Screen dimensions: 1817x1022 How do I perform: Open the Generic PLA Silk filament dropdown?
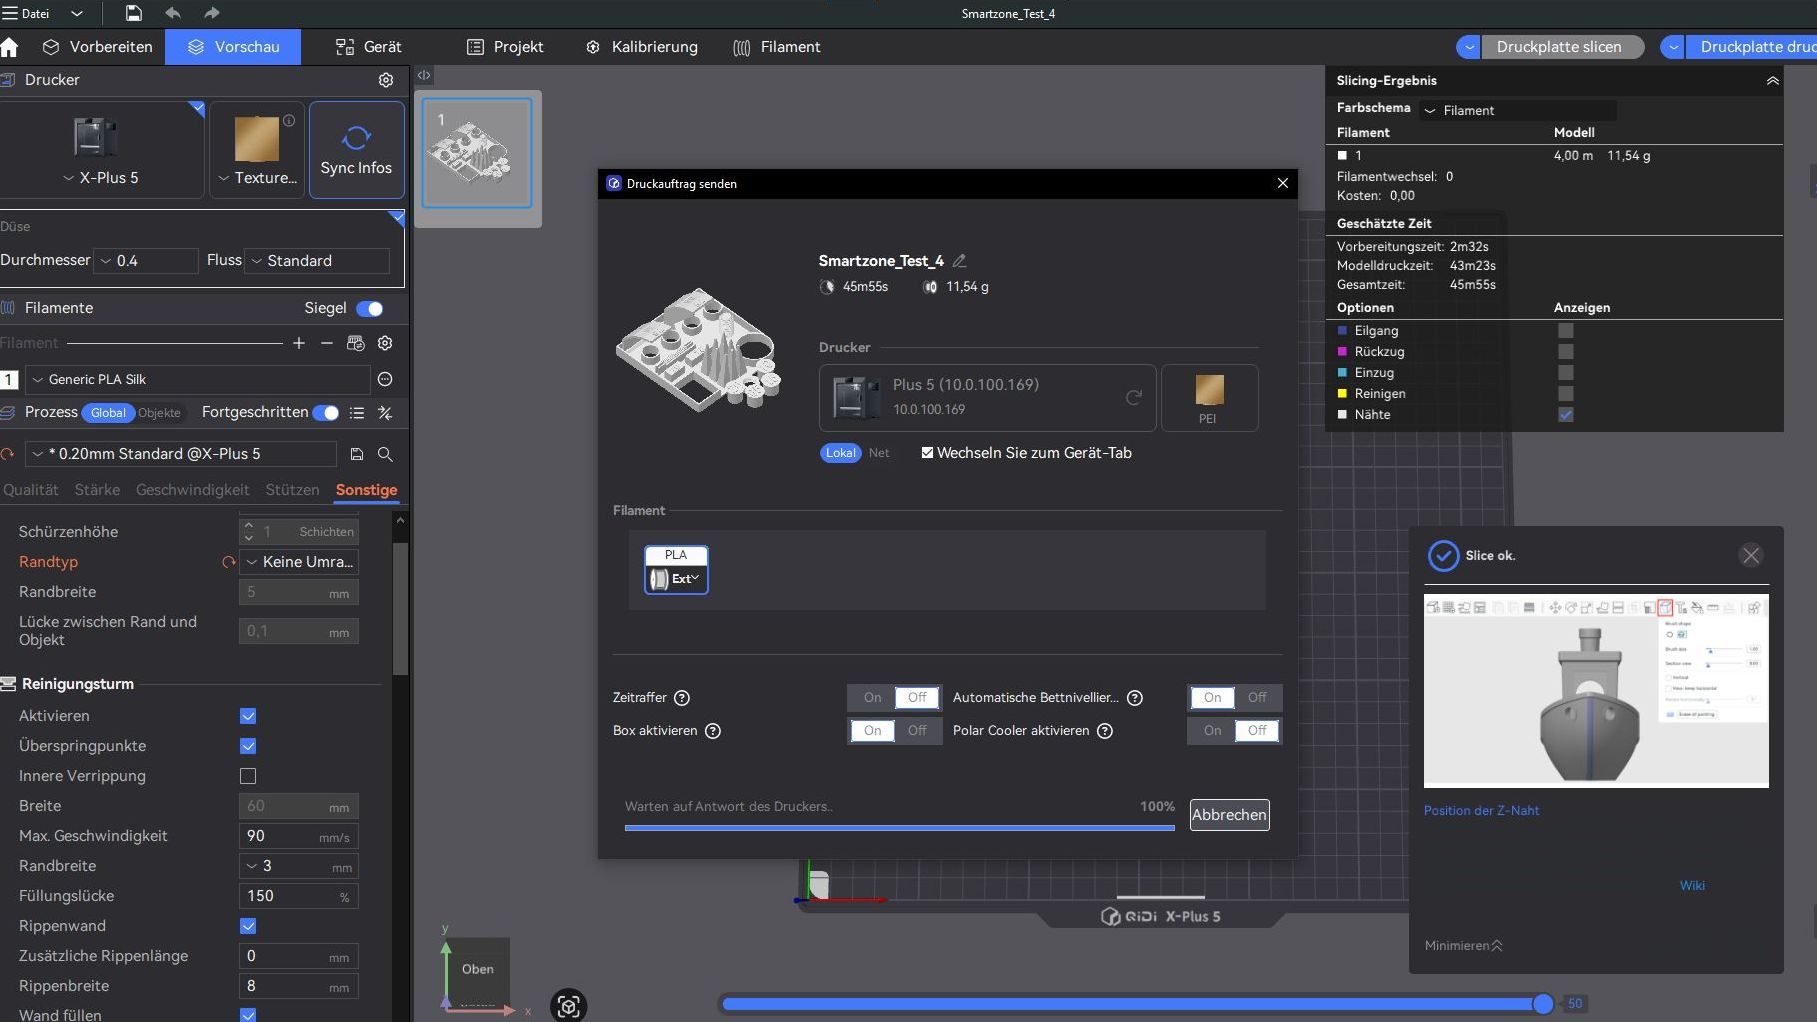pos(199,380)
